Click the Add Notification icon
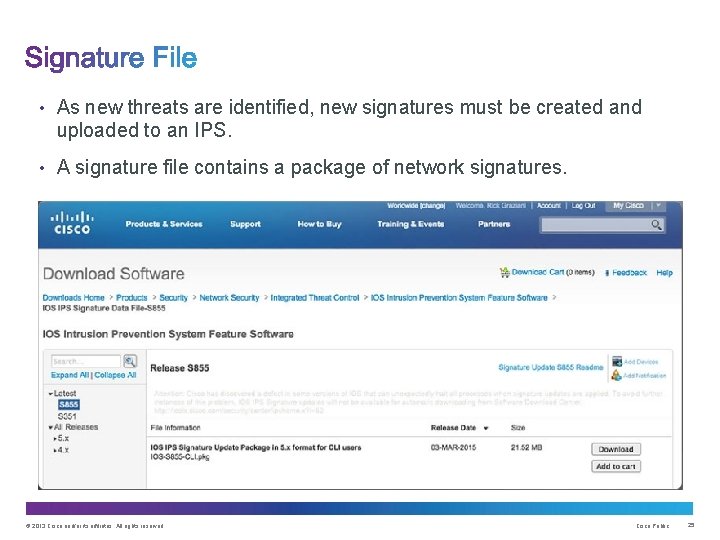This screenshot has width=720, height=540. (x=616, y=375)
